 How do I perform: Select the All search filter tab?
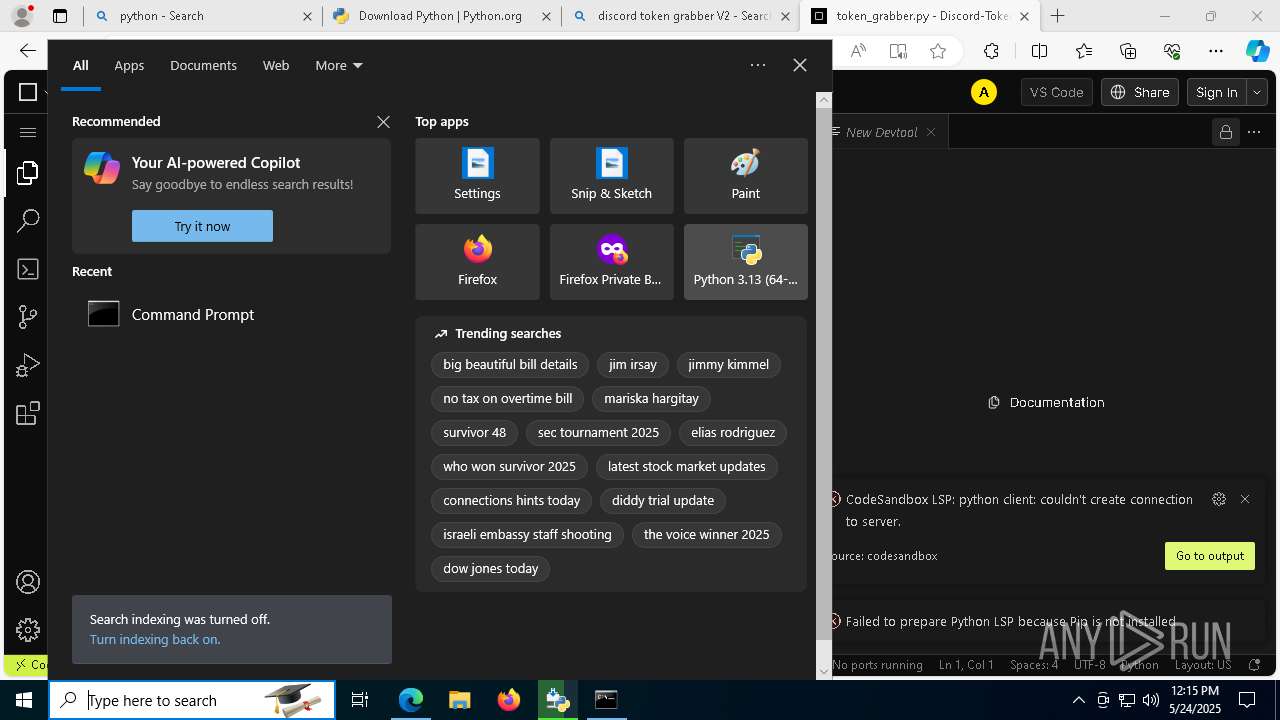[81, 65]
